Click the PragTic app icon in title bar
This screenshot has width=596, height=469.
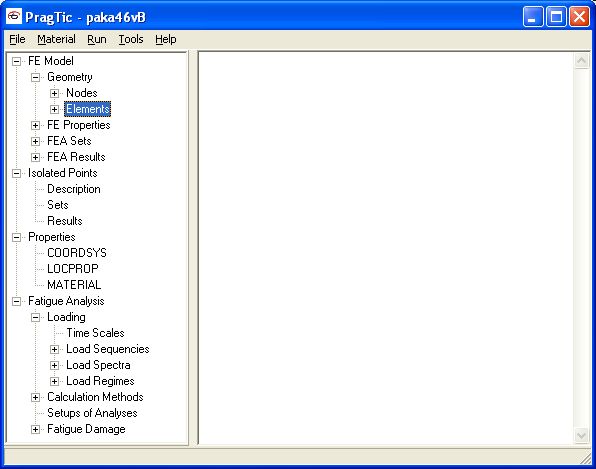[14, 17]
